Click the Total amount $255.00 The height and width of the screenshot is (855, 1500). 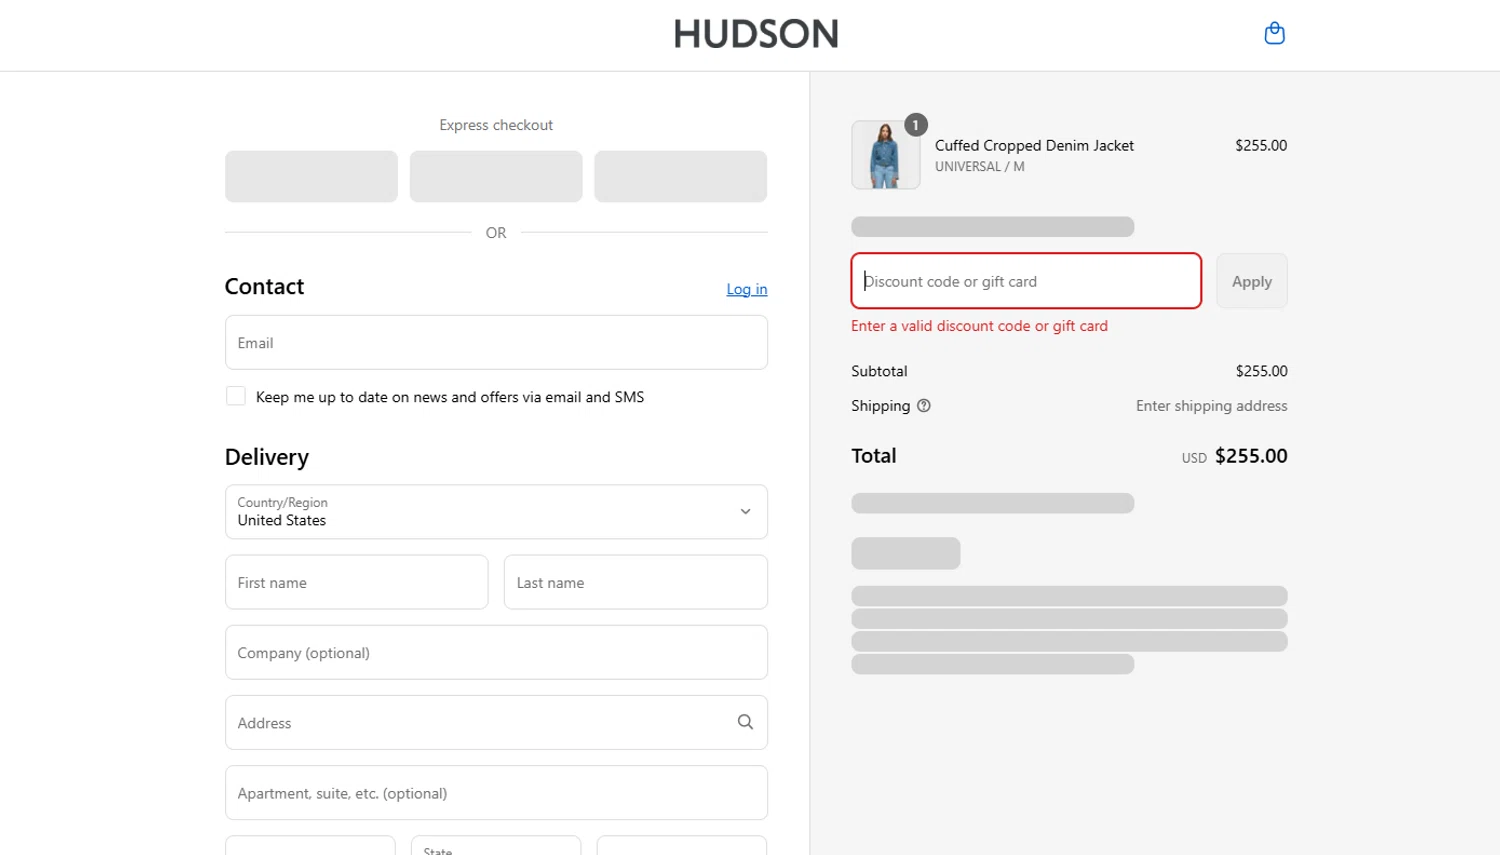pos(1251,456)
